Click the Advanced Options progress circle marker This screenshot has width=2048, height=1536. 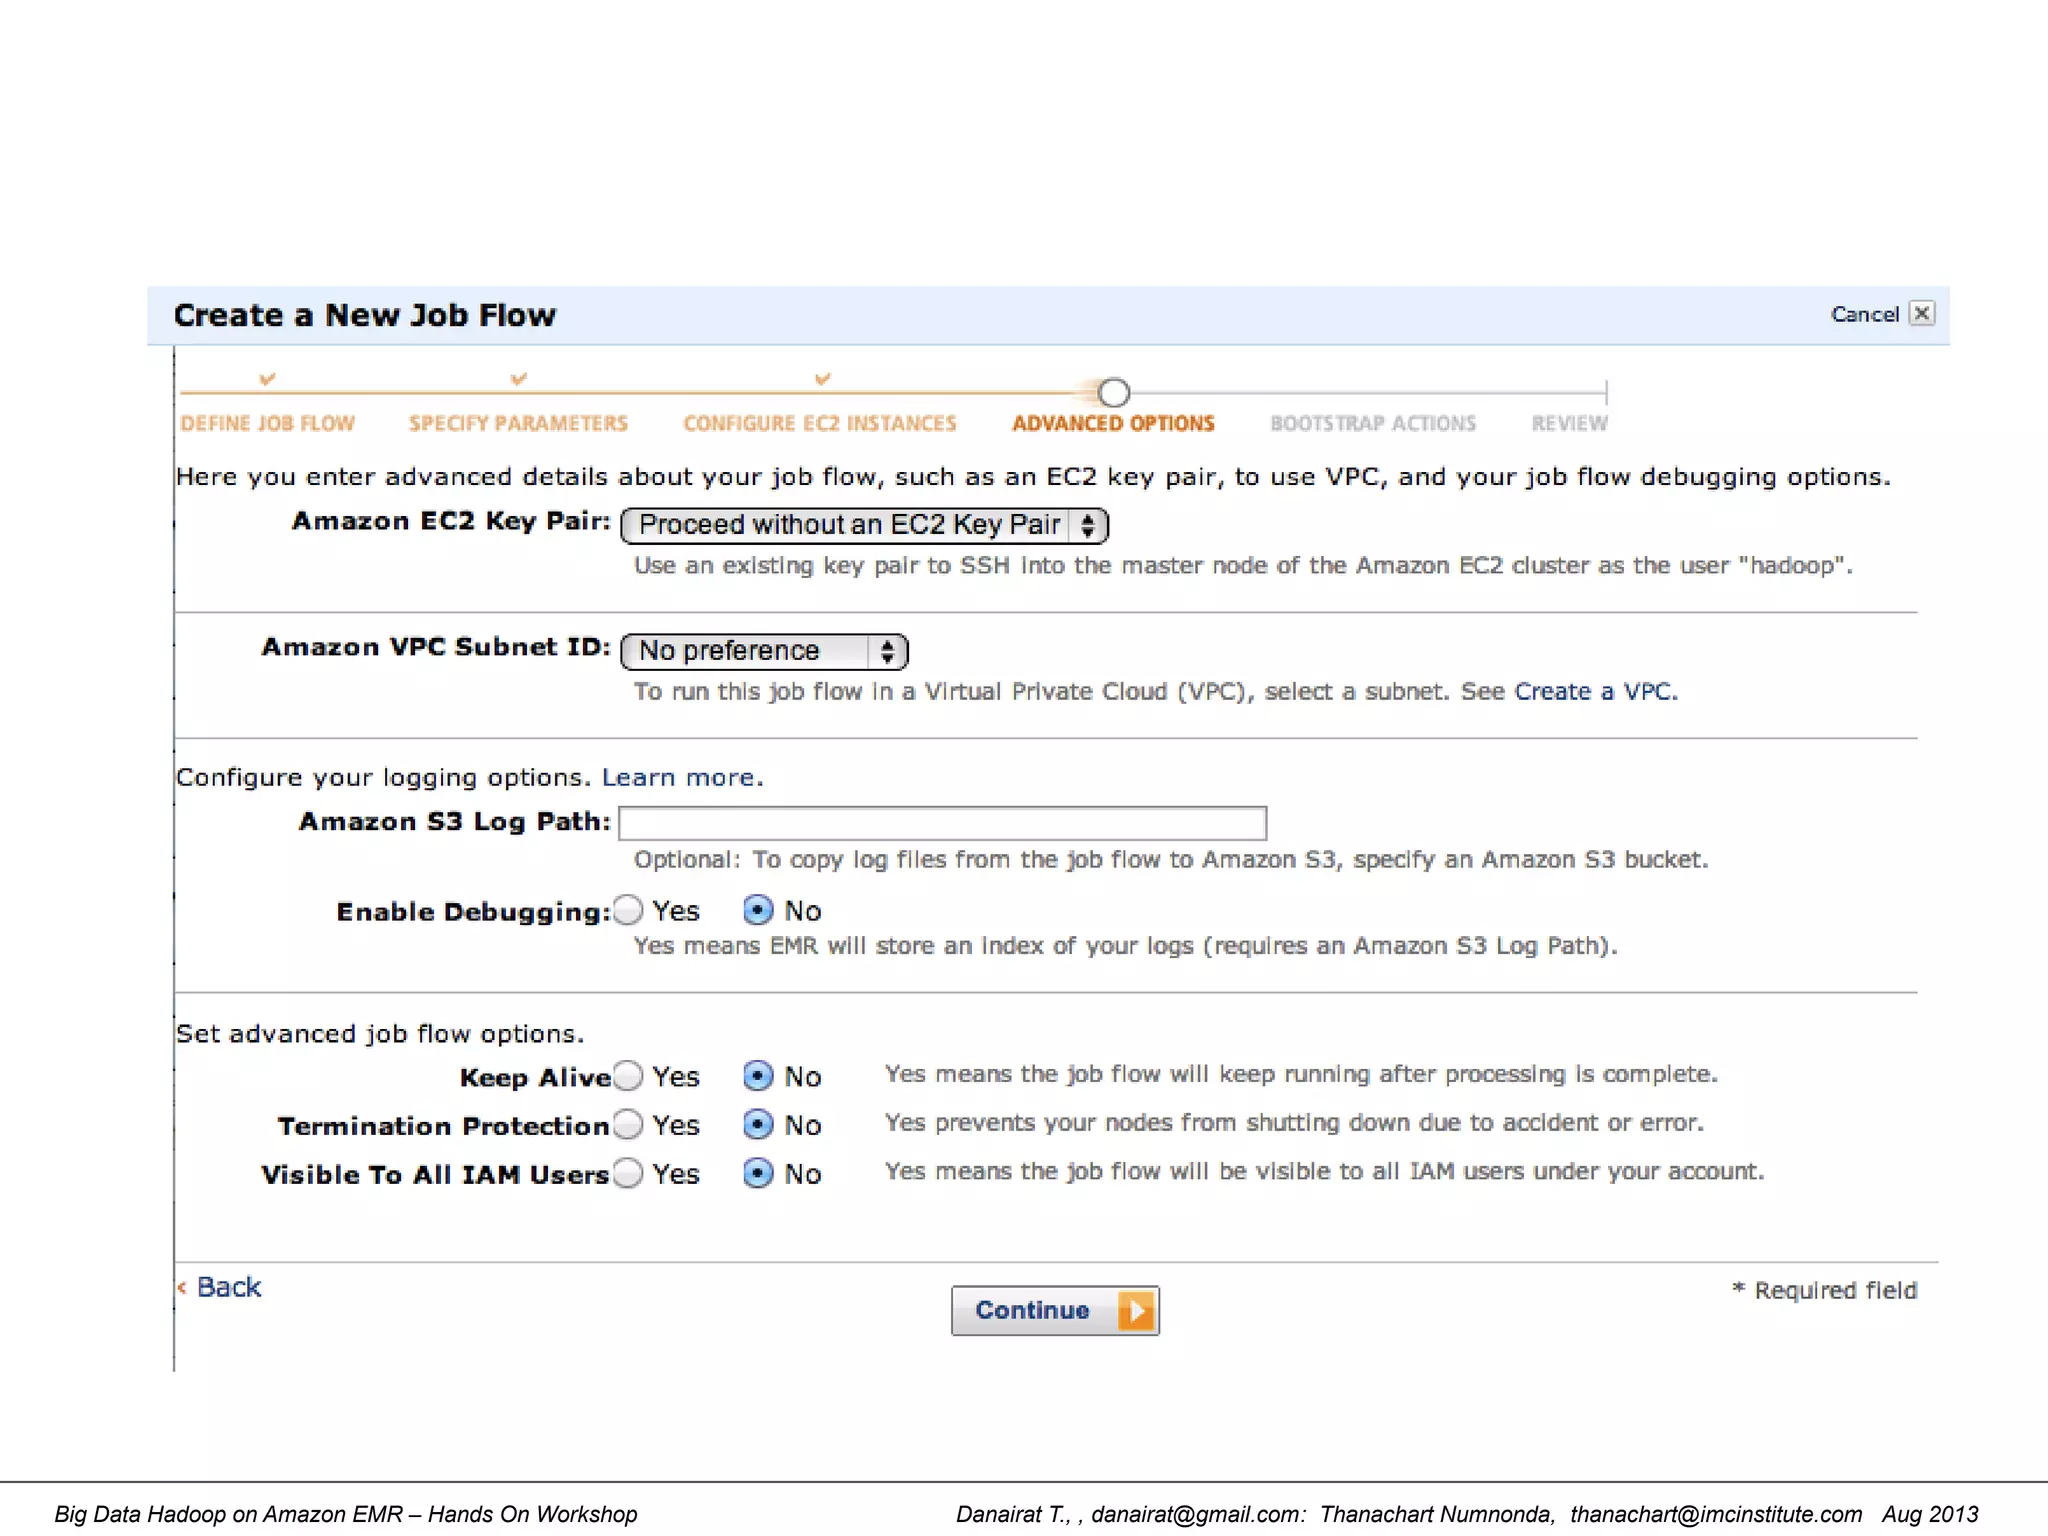point(1114,392)
